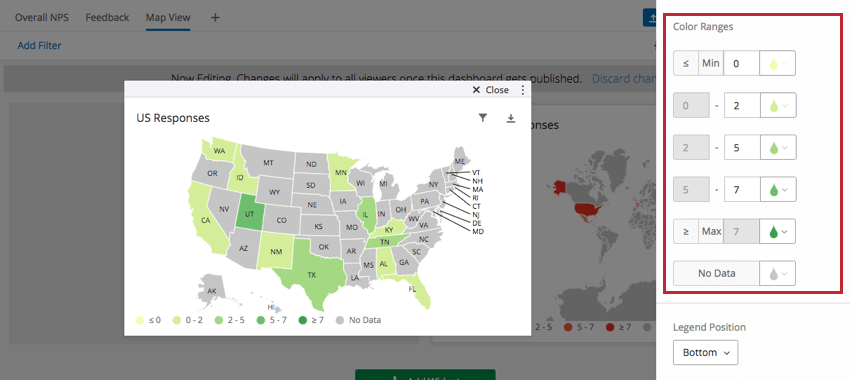Open the filter icon on US Responses widget
This screenshot has width=850, height=380.
(483, 118)
